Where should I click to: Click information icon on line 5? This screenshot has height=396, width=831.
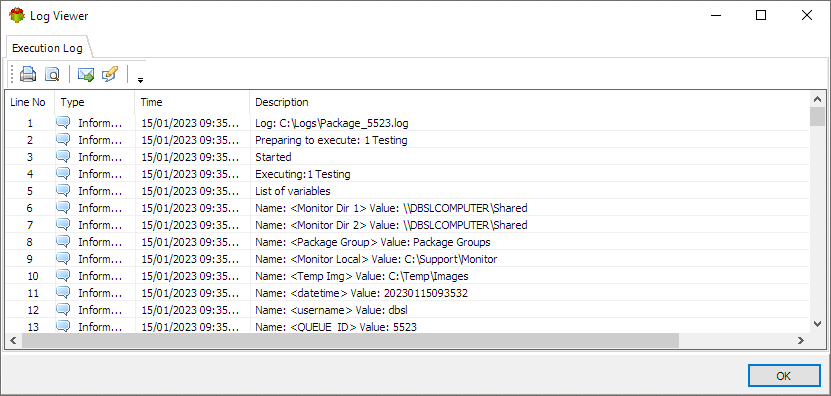63,191
